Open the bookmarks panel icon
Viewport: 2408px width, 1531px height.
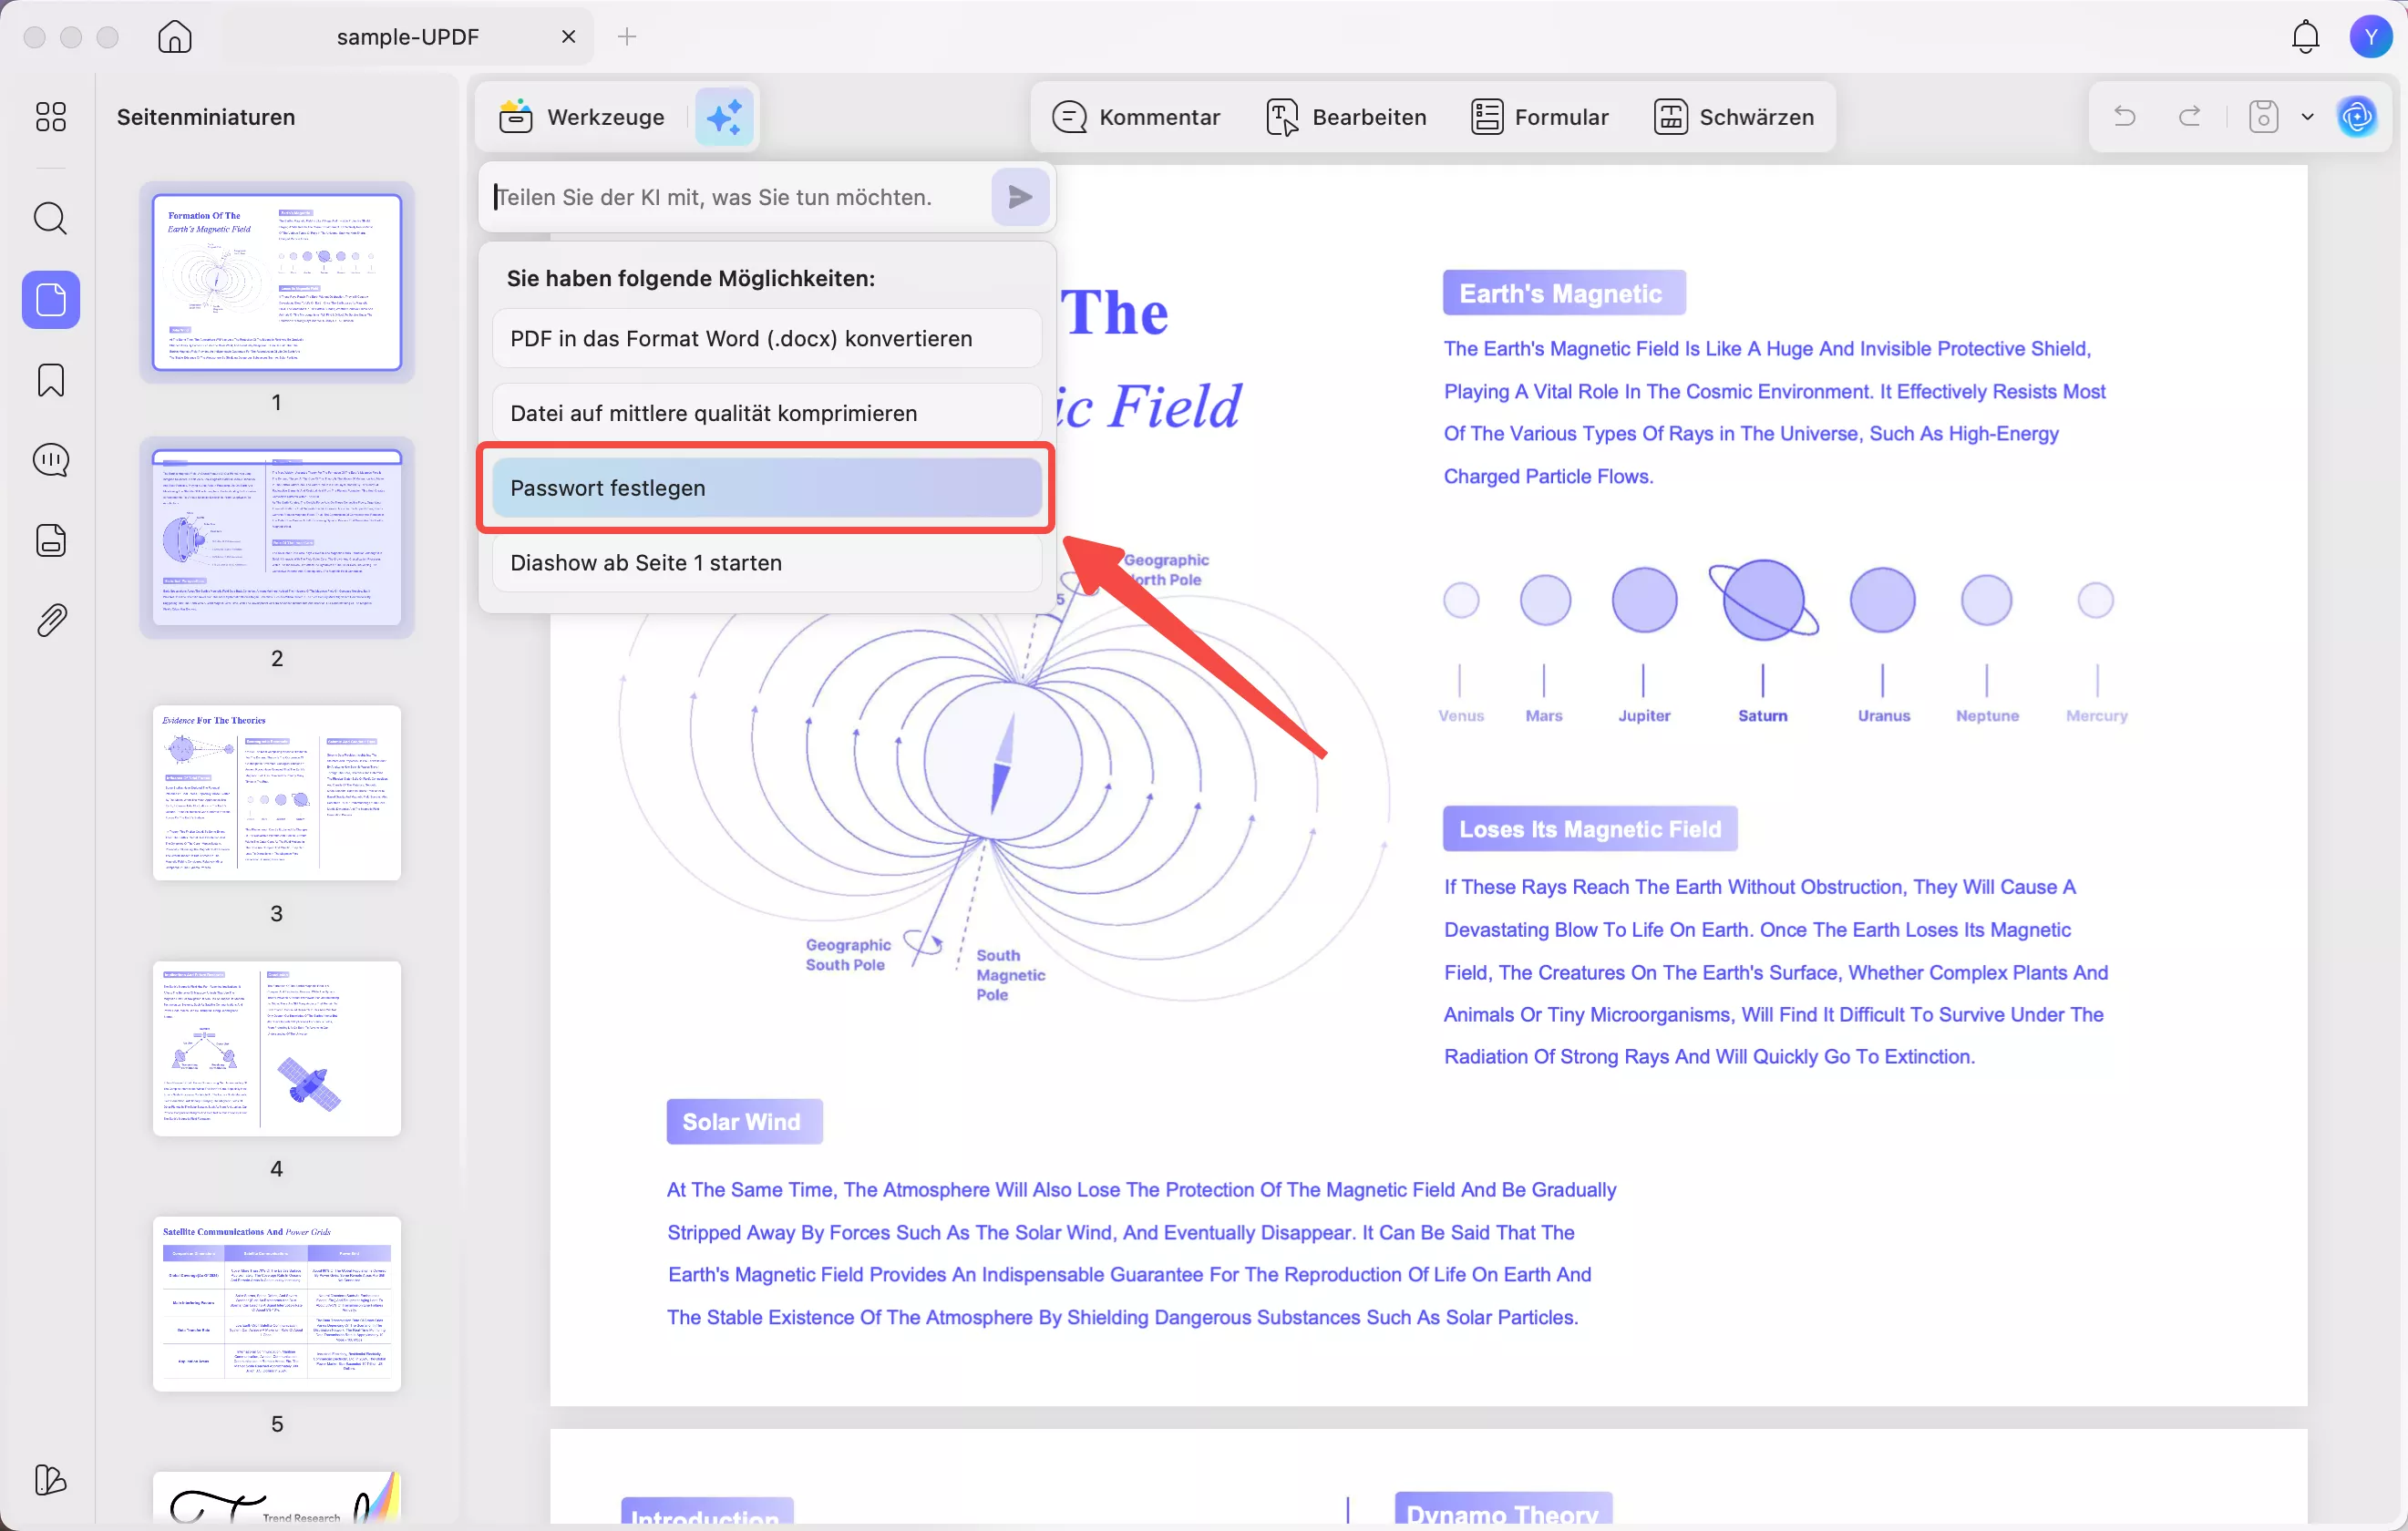point(51,380)
